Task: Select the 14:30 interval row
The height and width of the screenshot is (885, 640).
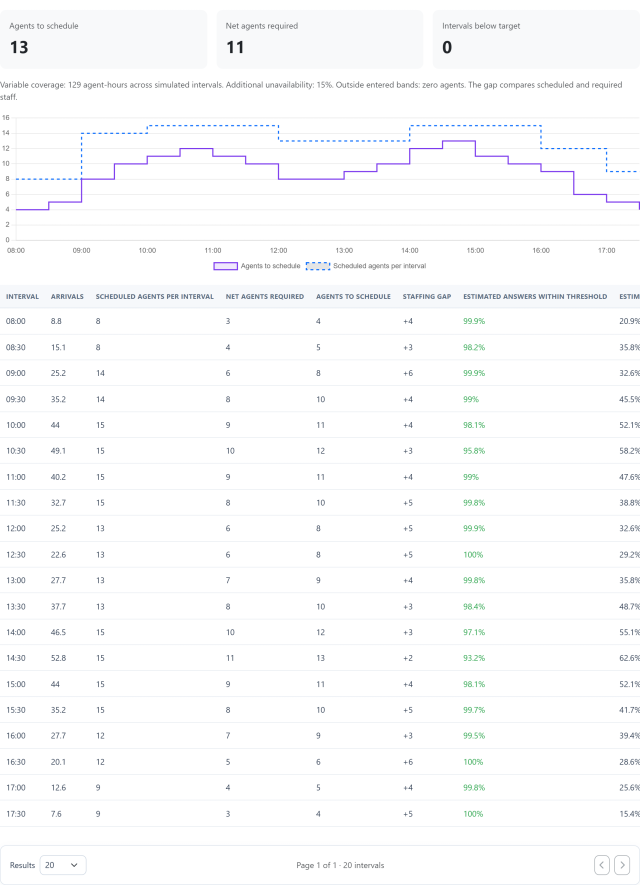Action: (320, 658)
